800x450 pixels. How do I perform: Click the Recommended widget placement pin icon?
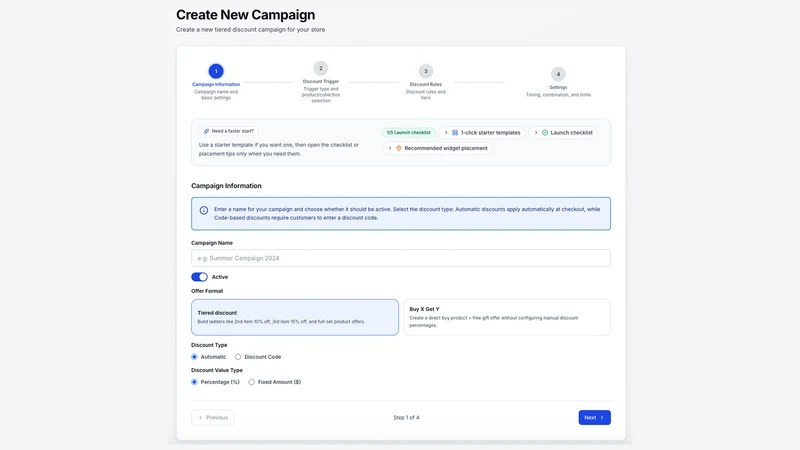(x=399, y=148)
